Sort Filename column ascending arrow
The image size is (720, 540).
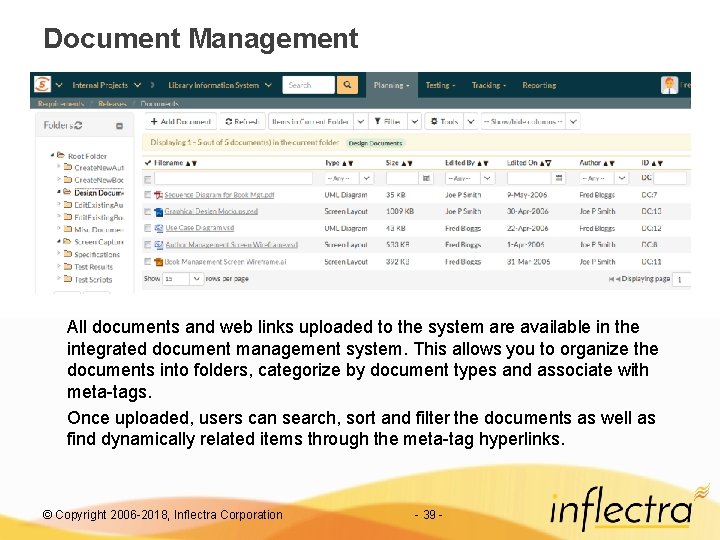(x=188, y=163)
